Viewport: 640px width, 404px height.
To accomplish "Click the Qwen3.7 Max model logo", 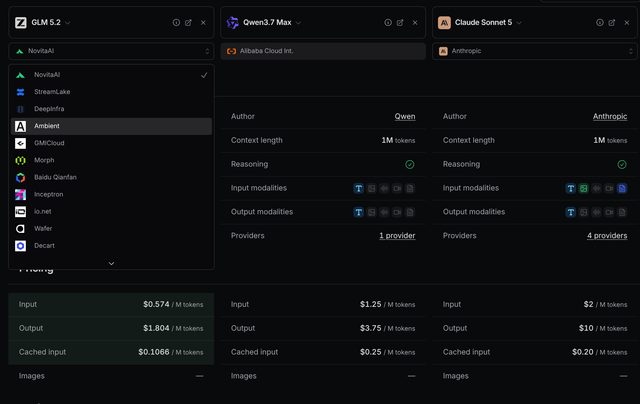I will coord(233,22).
